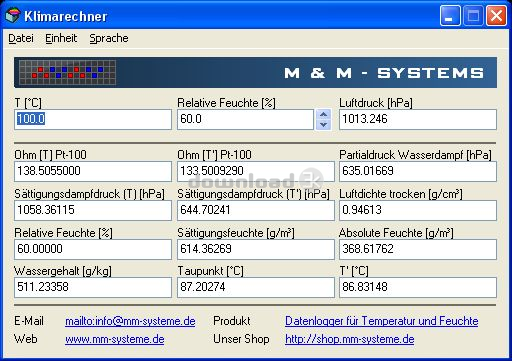The height and width of the screenshot is (361, 512).
Task: Decrease relative humidity with the down arrow
Action: tap(323, 125)
